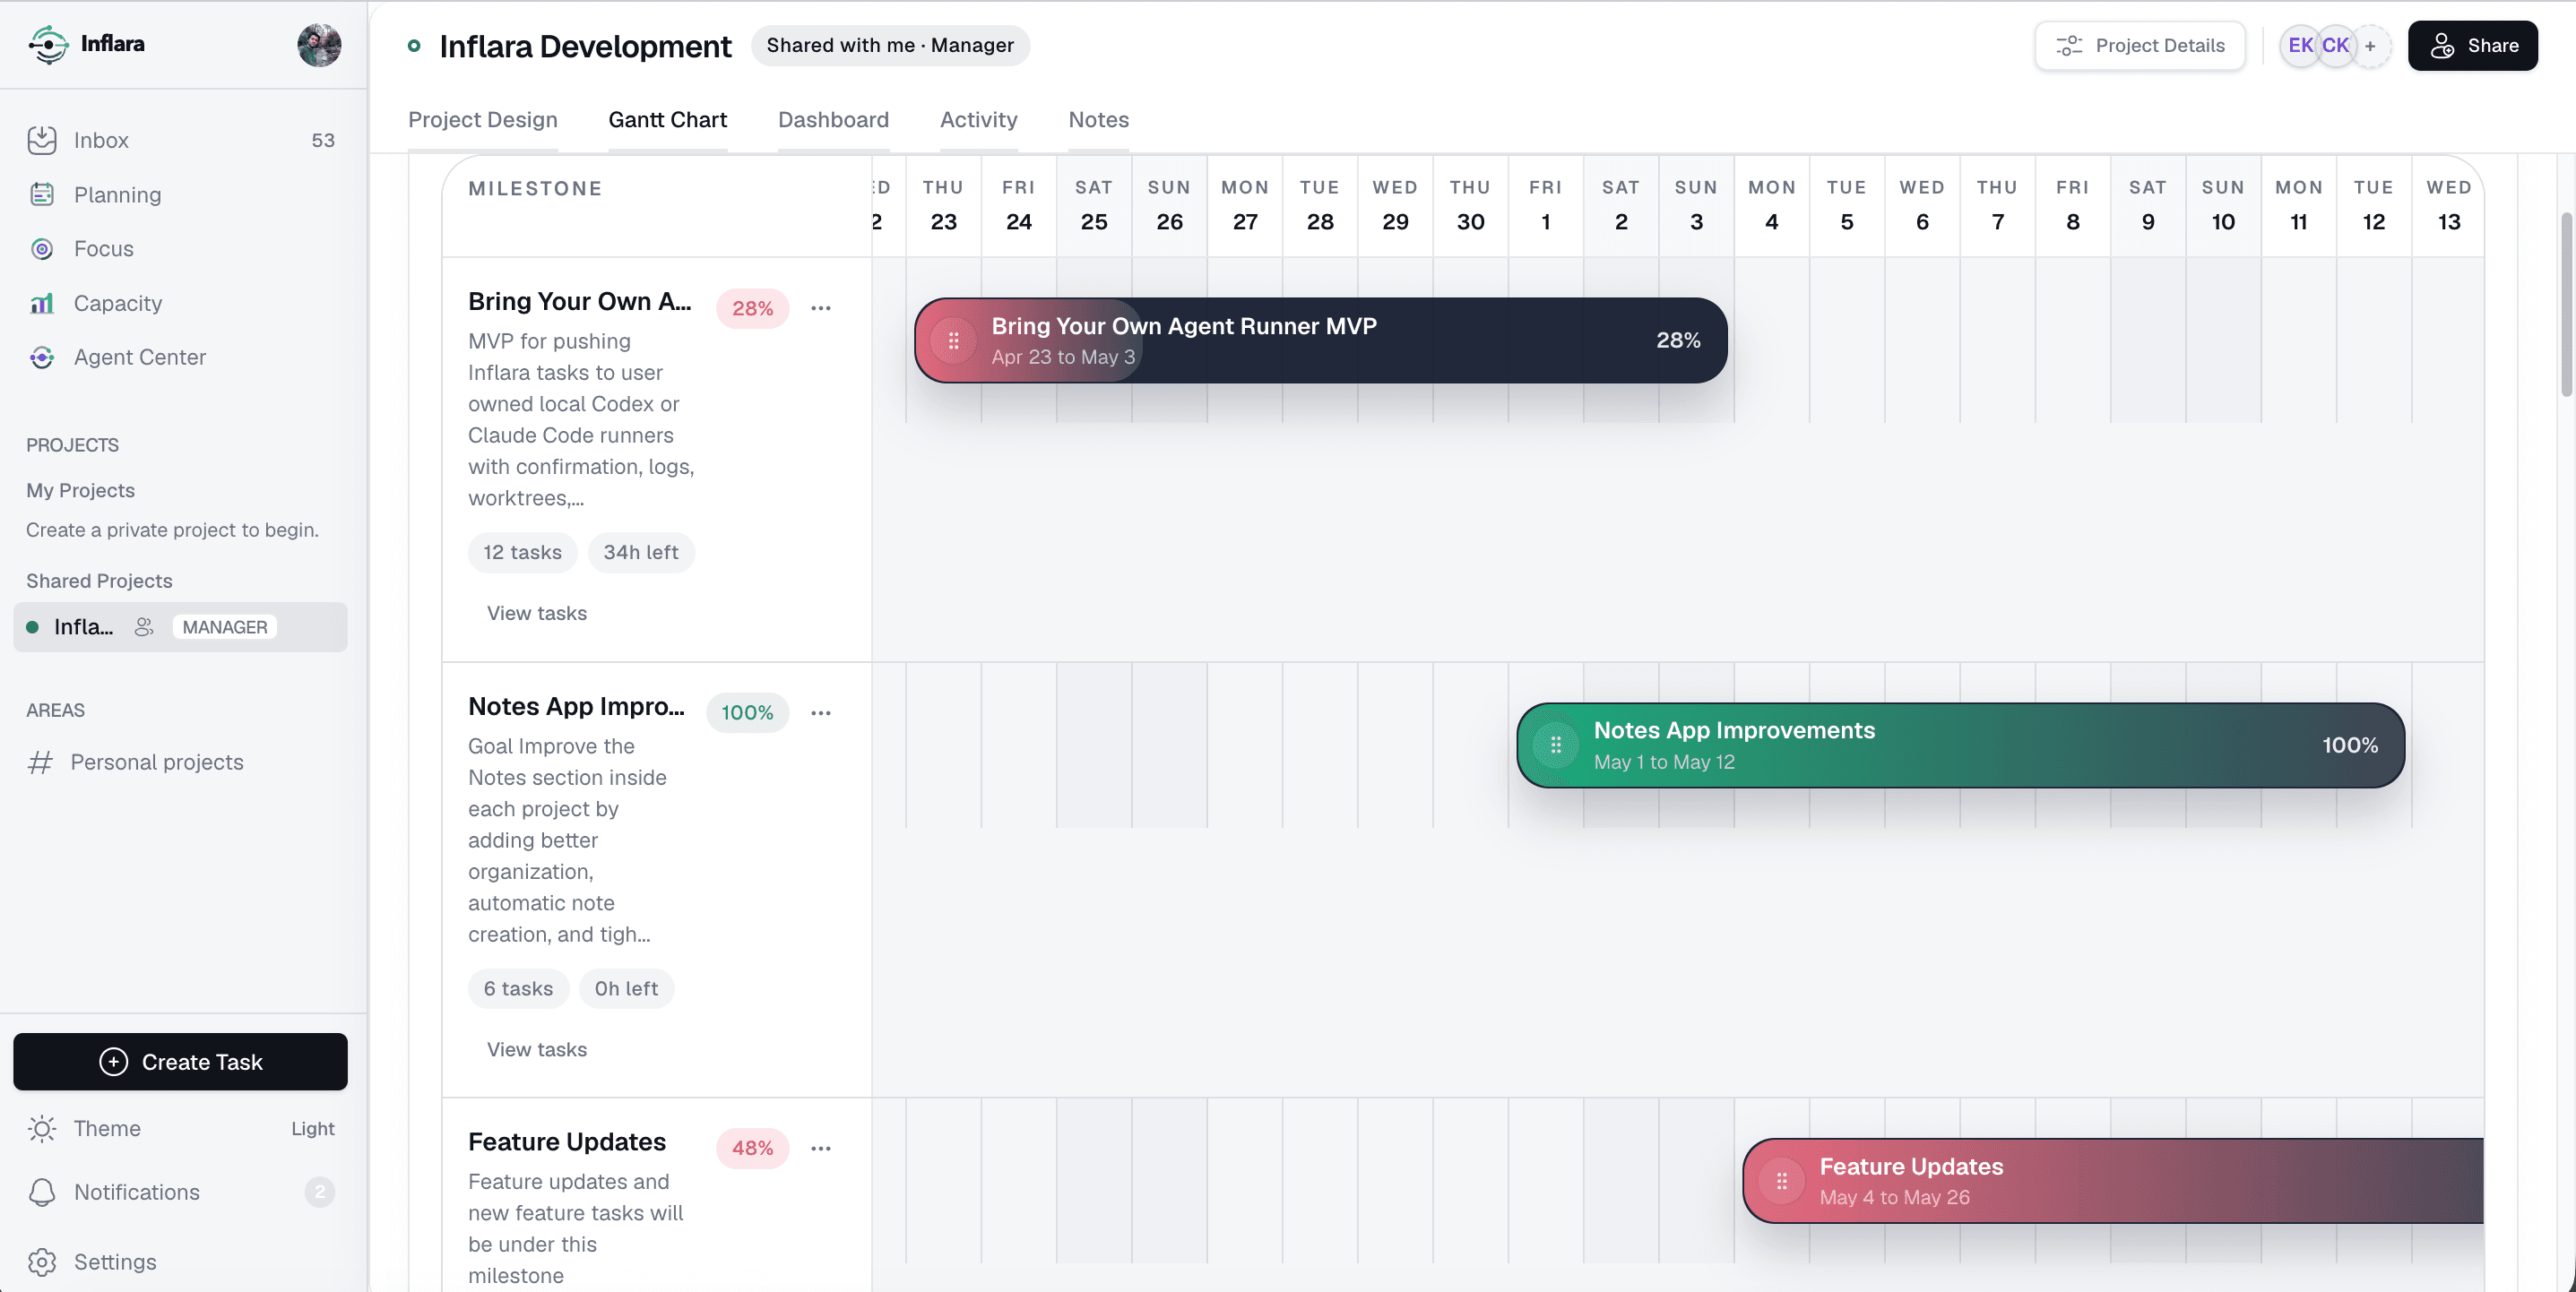The height and width of the screenshot is (1292, 2576).
Task: Click the Notes App Improvements 100% Gantt bar
Action: point(1960,745)
